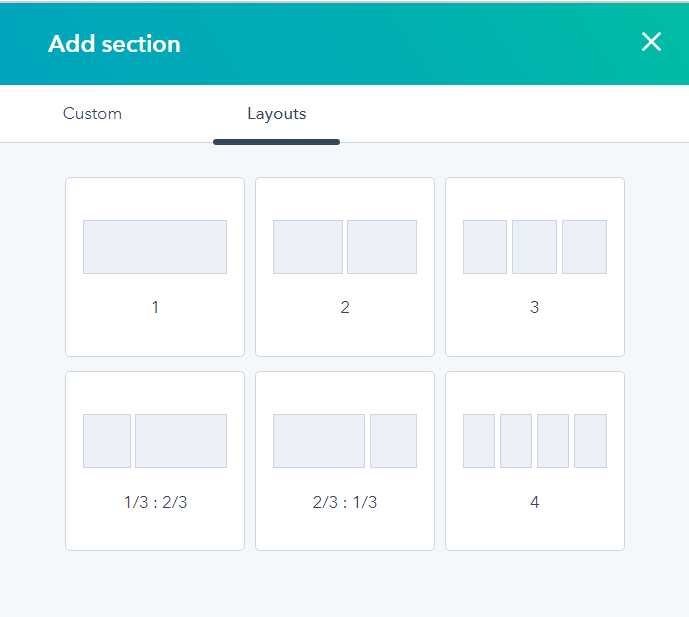
Task: Pick the wide-left narrow-right layout icon
Action: (x=345, y=441)
